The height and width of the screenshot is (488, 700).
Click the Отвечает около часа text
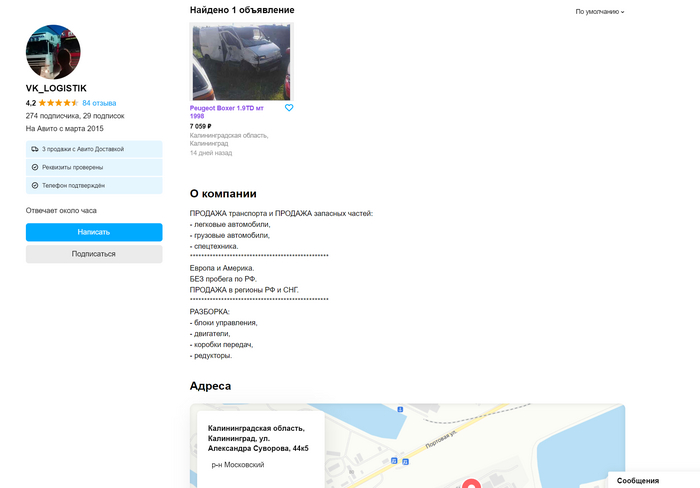[x=61, y=210]
